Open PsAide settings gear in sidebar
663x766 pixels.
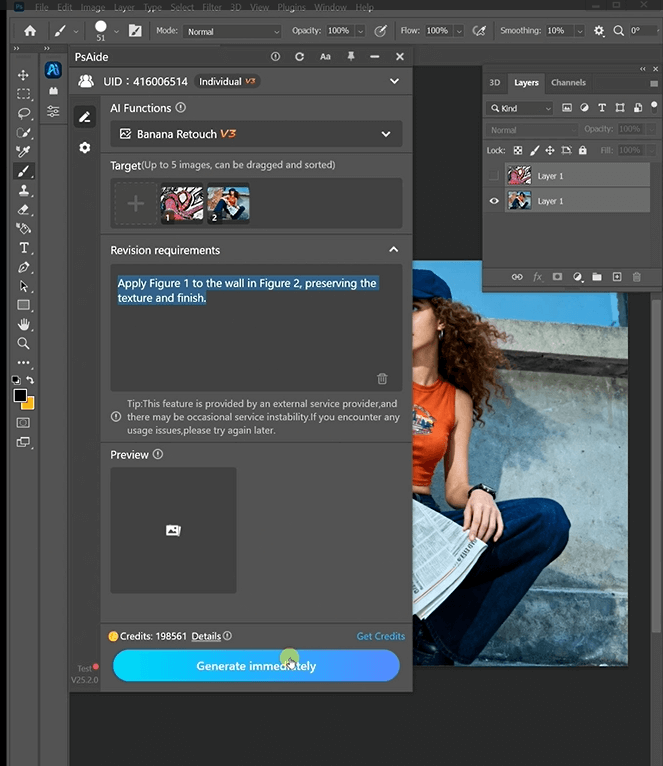click(x=85, y=147)
